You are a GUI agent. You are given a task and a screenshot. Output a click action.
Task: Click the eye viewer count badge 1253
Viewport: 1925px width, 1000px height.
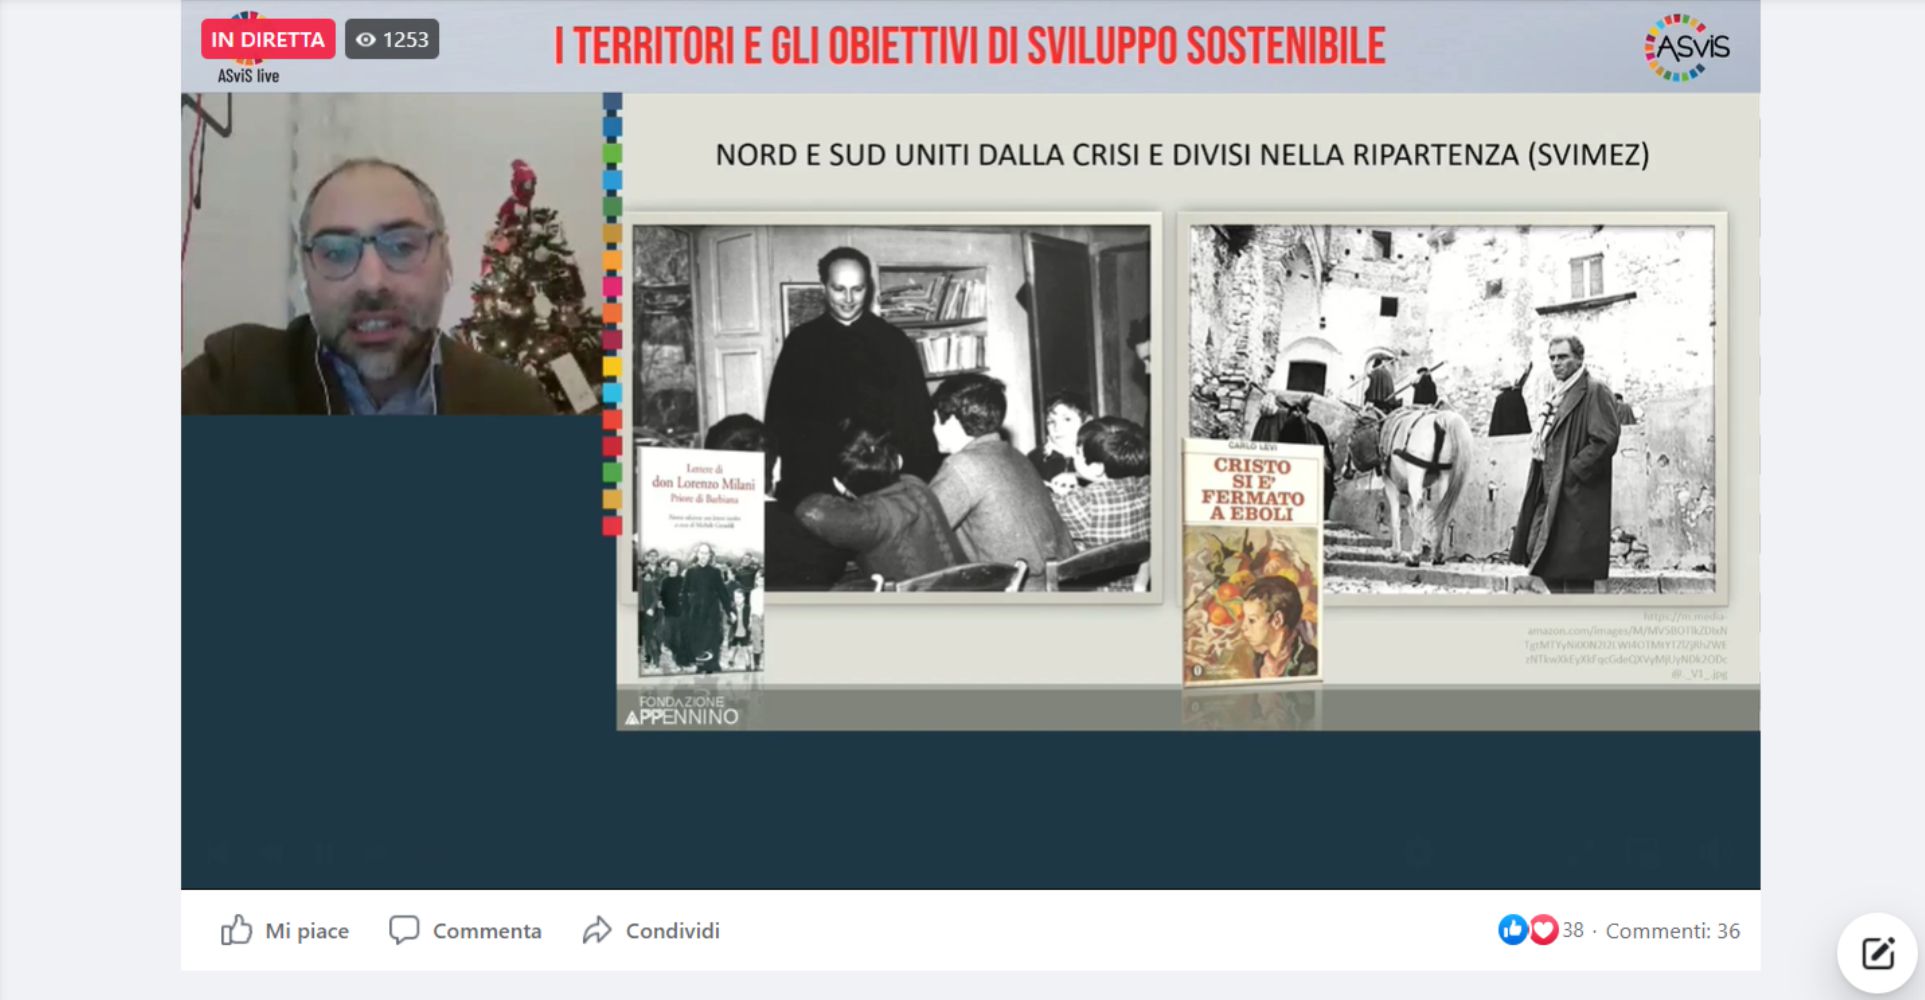pyautogui.click(x=392, y=40)
